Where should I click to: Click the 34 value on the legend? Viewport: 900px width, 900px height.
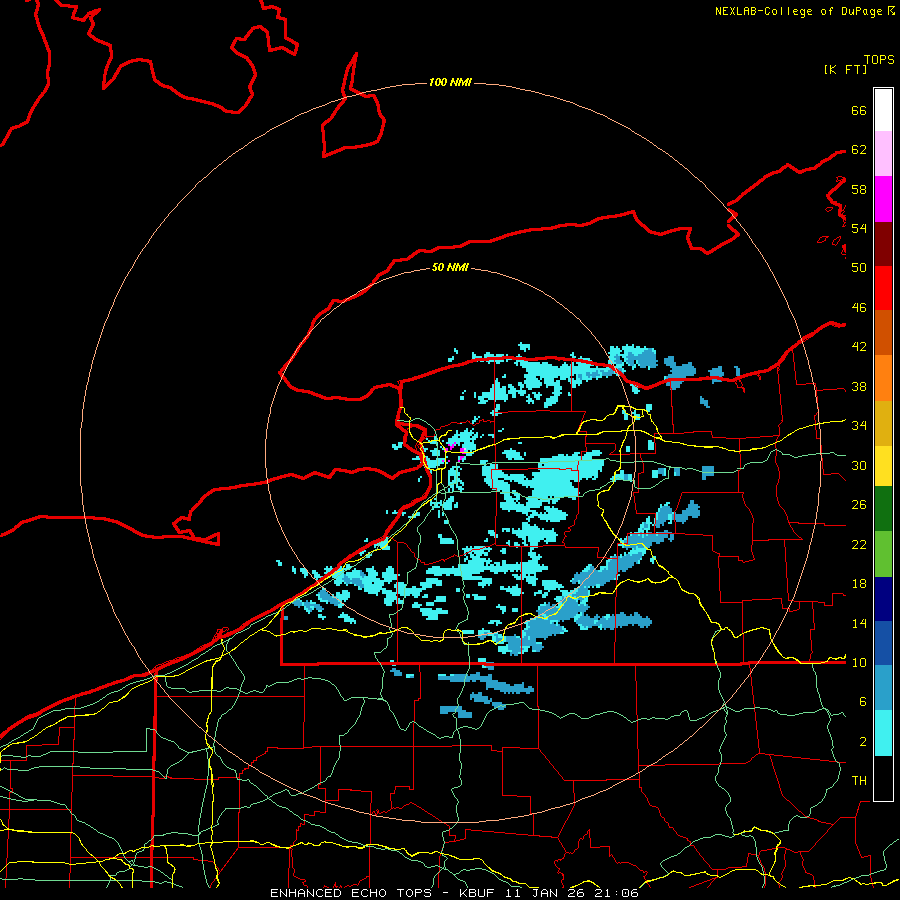(x=859, y=426)
